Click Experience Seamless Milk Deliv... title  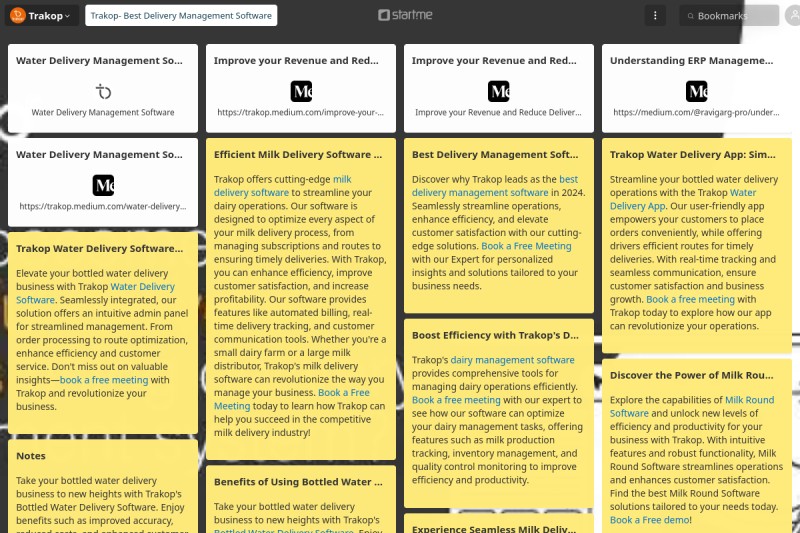[x=494, y=529]
